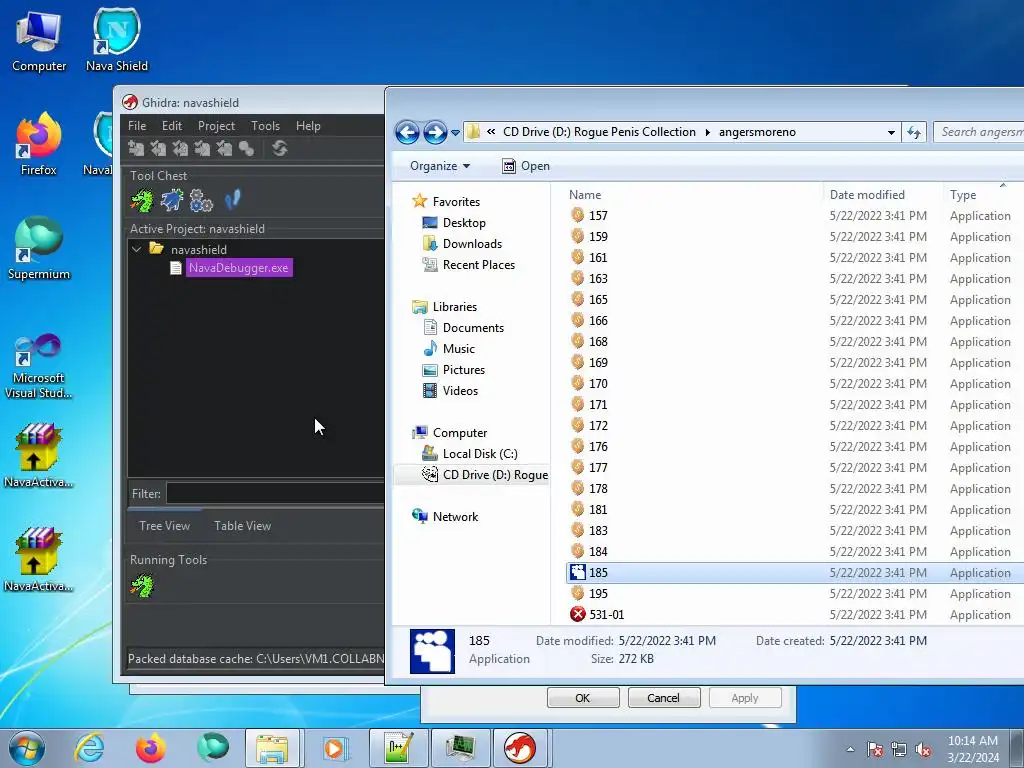
Task: Select Videos library
Action: click(460, 391)
